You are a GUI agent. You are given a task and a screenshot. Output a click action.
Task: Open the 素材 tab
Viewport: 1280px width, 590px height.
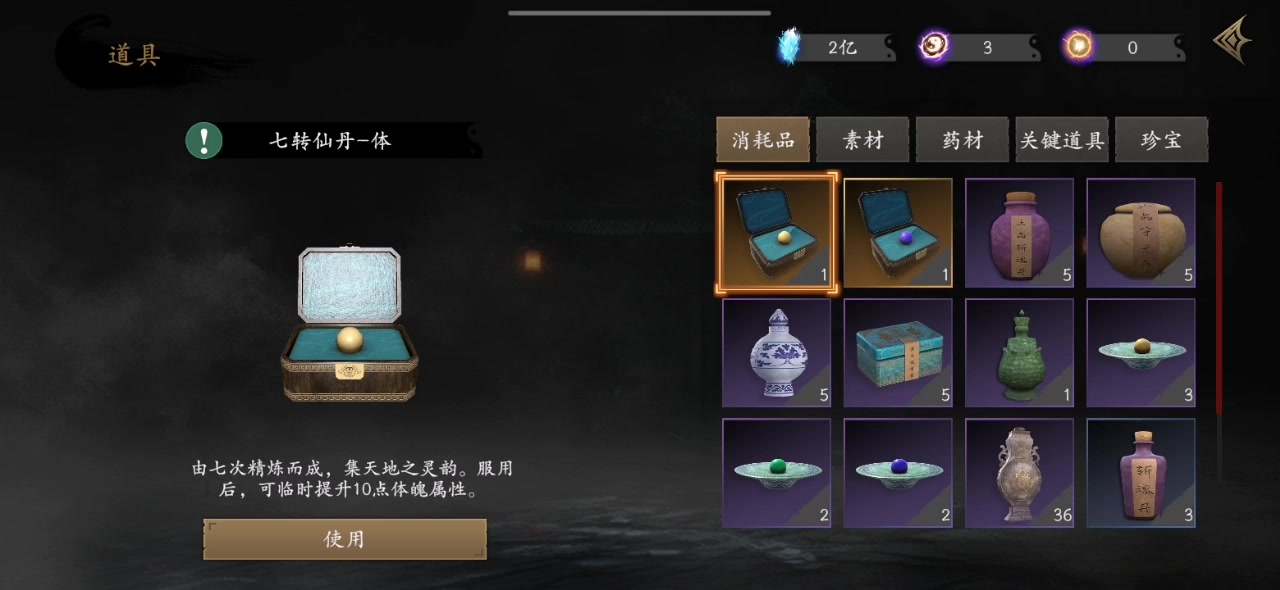point(863,140)
